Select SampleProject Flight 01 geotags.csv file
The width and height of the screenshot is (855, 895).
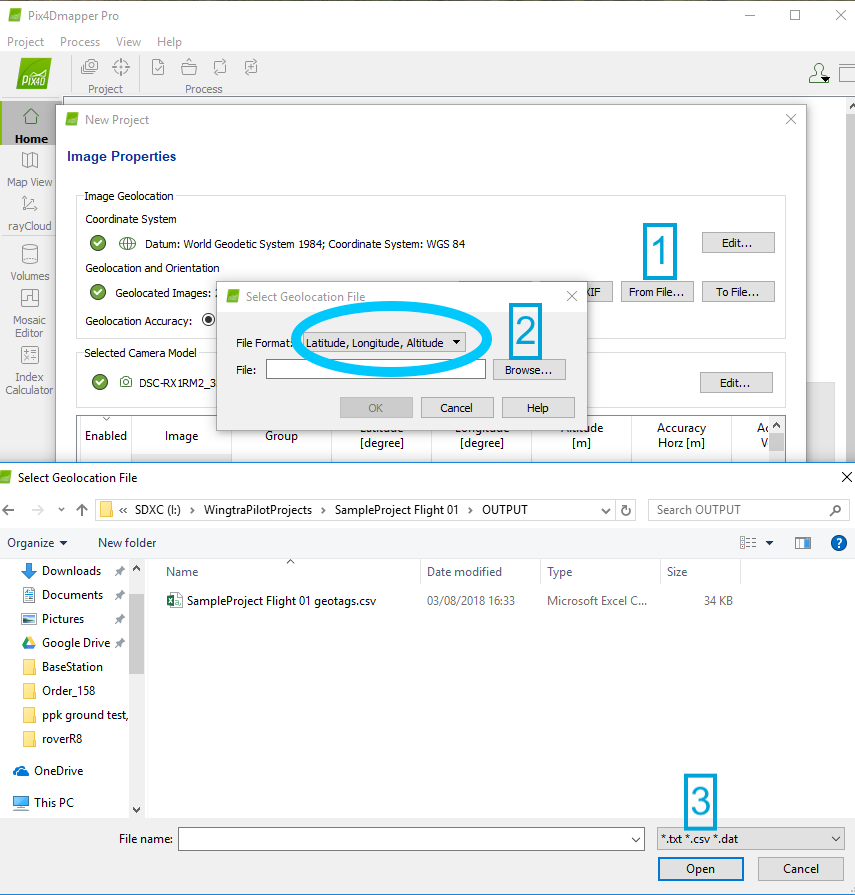280,601
